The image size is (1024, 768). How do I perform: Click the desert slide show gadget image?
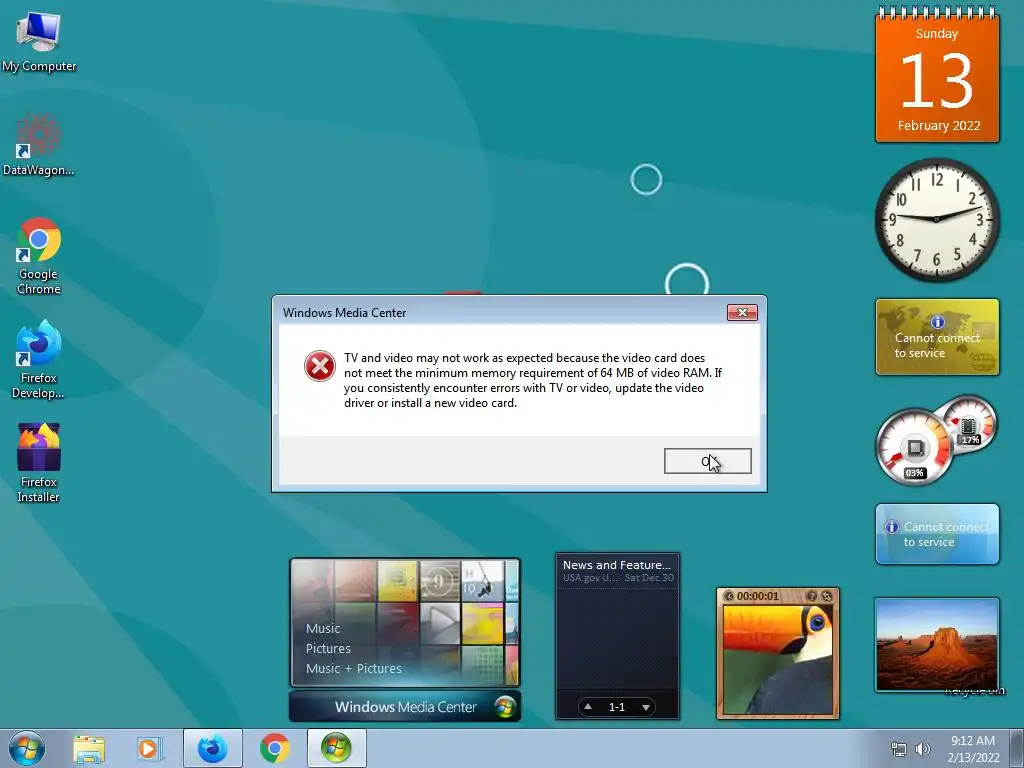pos(937,645)
